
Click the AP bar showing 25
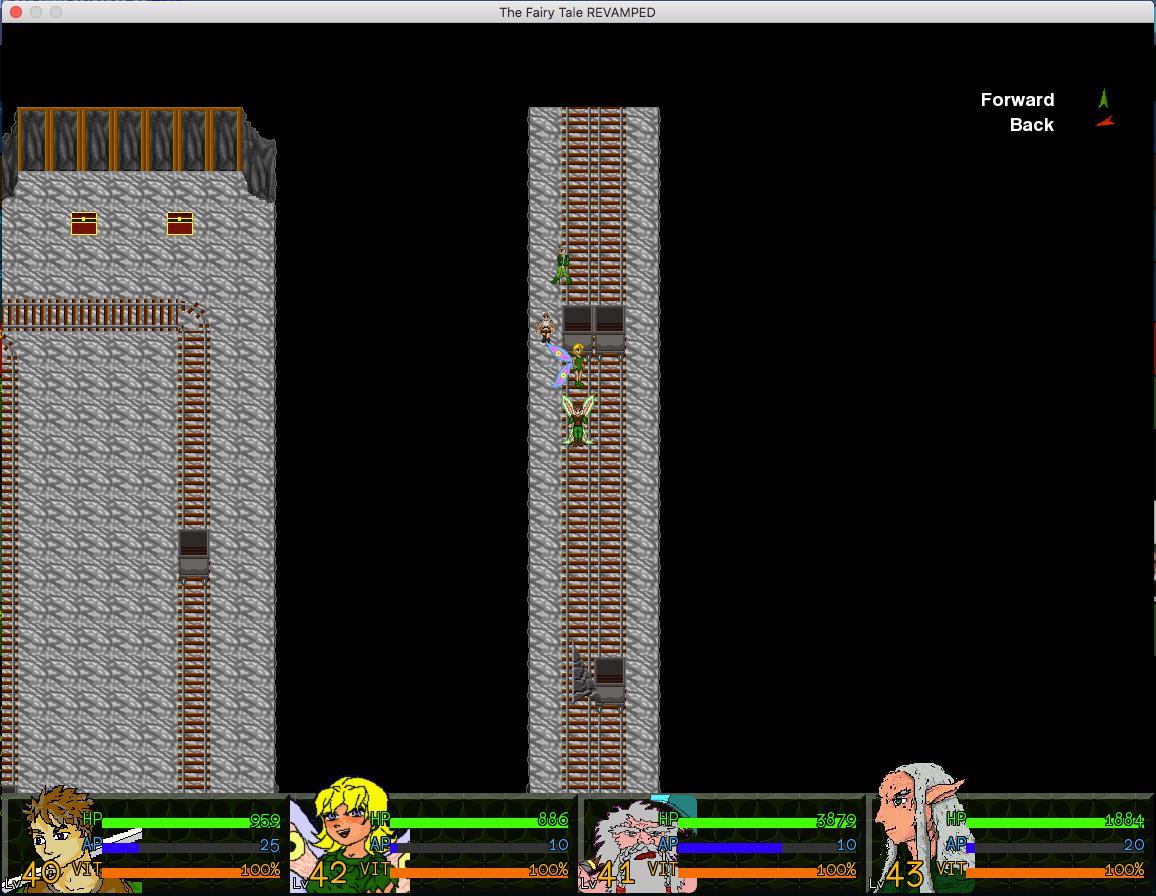click(x=192, y=846)
